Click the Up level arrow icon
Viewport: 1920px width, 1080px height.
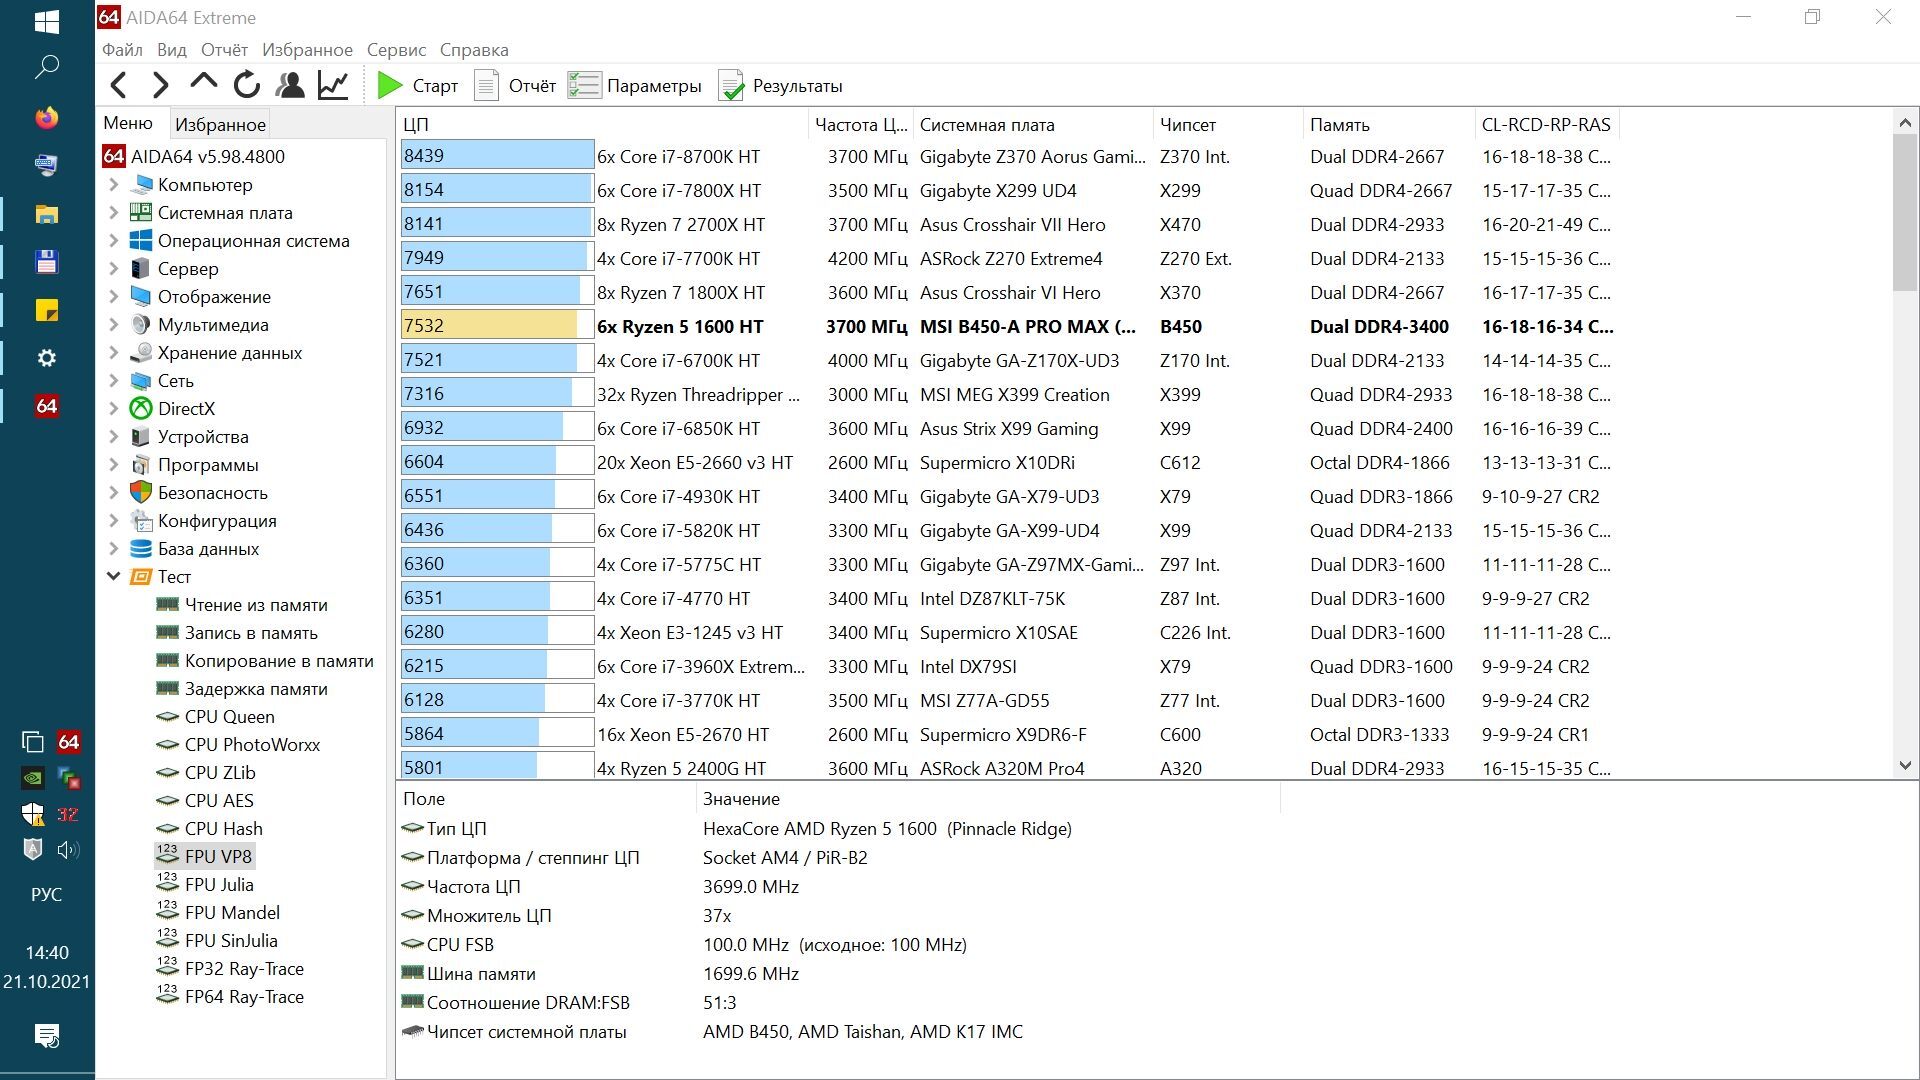click(203, 84)
